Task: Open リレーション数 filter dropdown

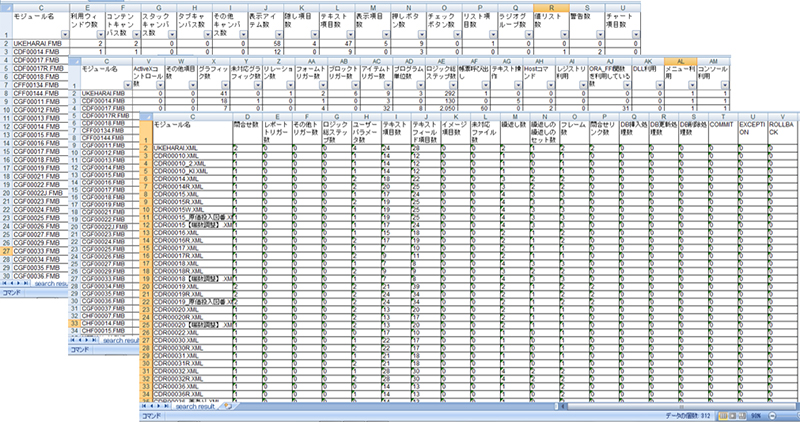Action: (x=290, y=85)
